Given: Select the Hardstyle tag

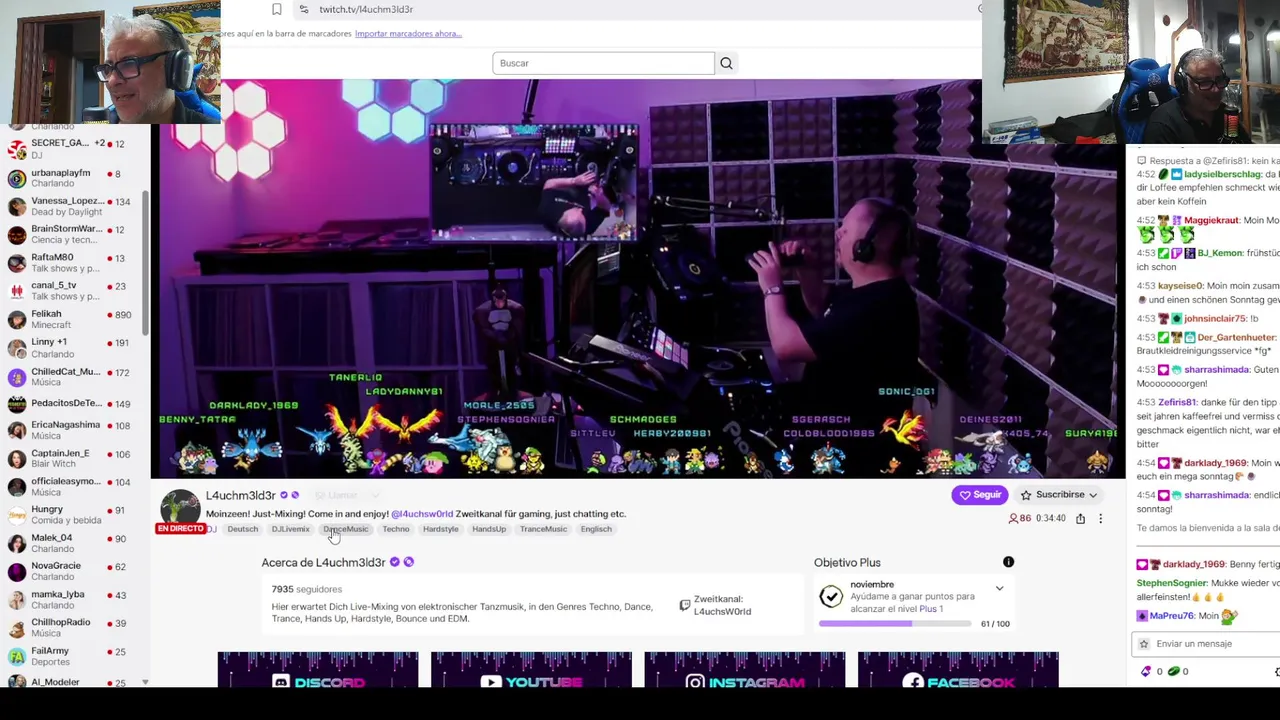Looking at the screenshot, I should coord(440,529).
